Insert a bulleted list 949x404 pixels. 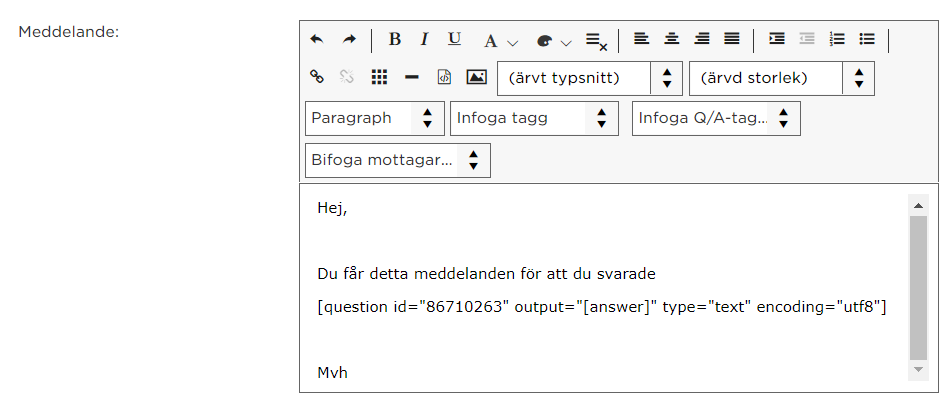tap(867, 39)
